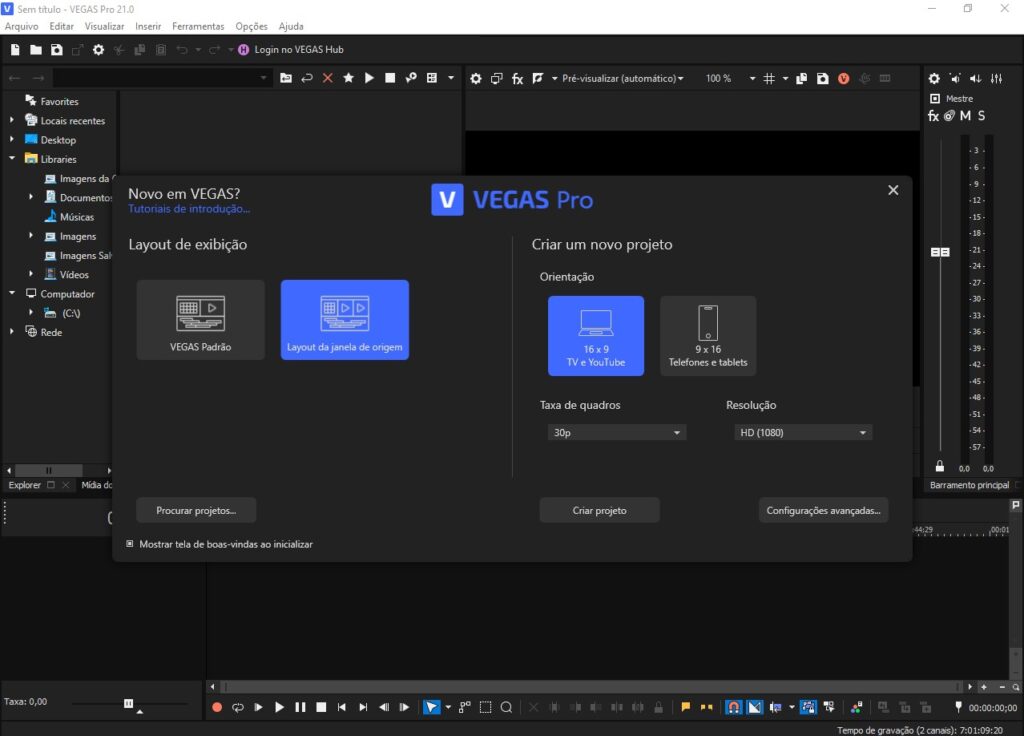Open the Resolução dropdown showing HD (1080)

[x=802, y=432]
